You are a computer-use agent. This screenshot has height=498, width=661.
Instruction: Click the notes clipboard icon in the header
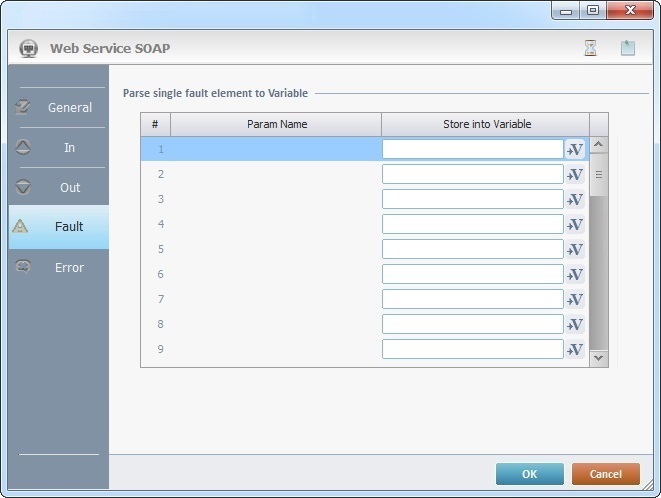(627, 48)
